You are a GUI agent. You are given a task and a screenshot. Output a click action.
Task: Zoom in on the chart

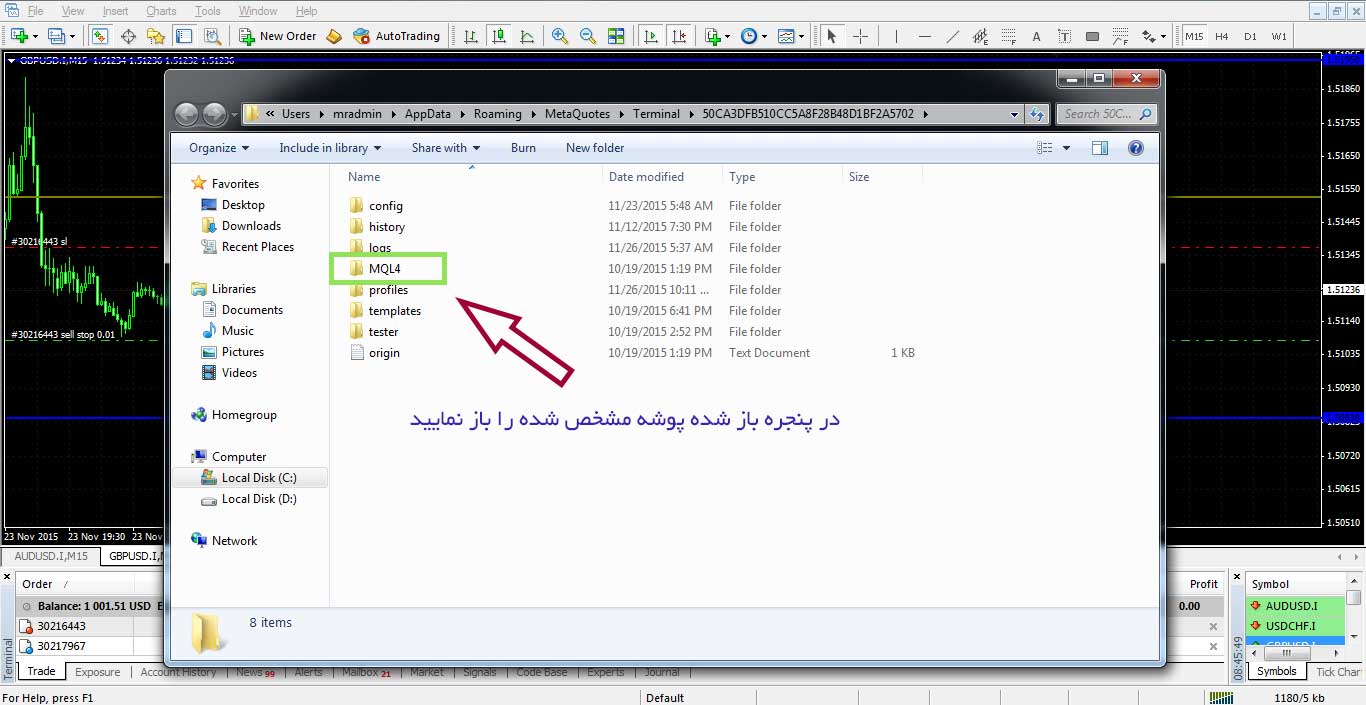click(560, 36)
